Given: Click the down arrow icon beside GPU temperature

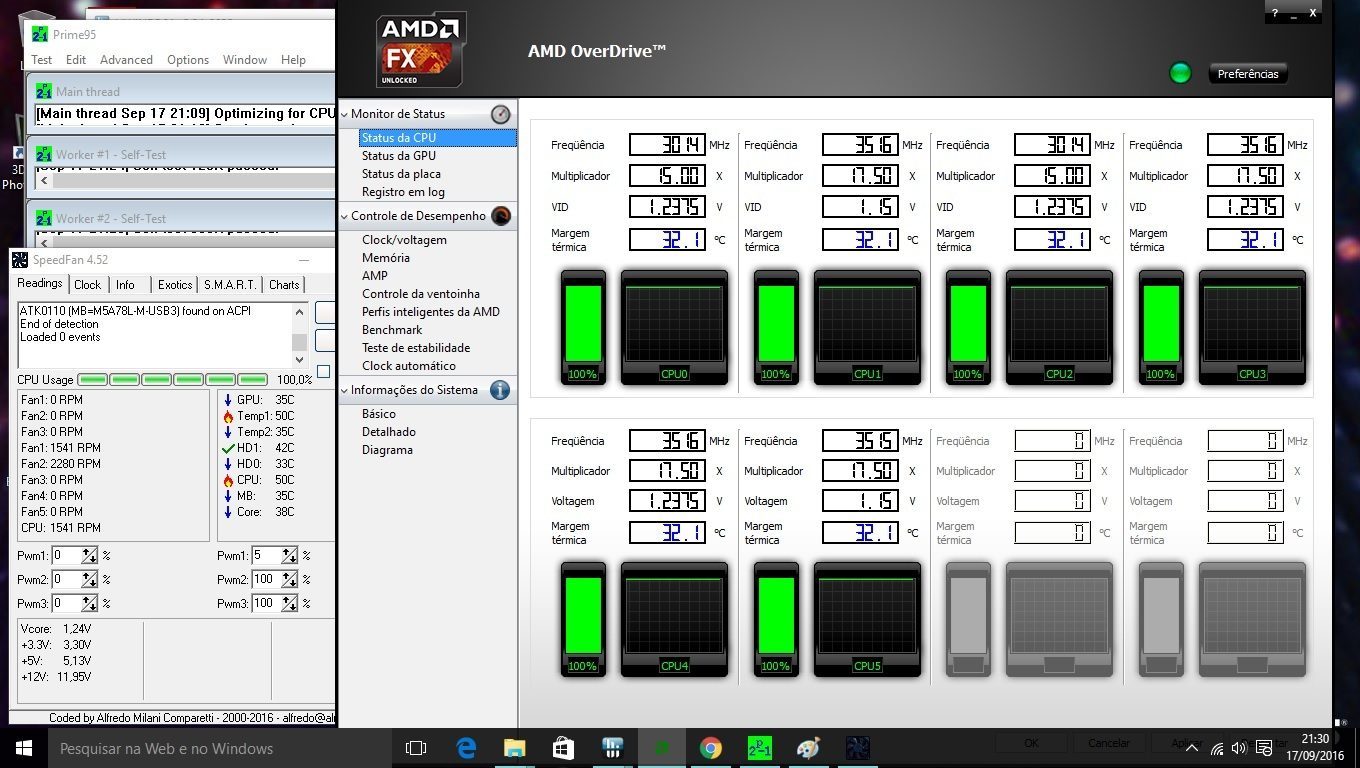Looking at the screenshot, I should [x=228, y=400].
